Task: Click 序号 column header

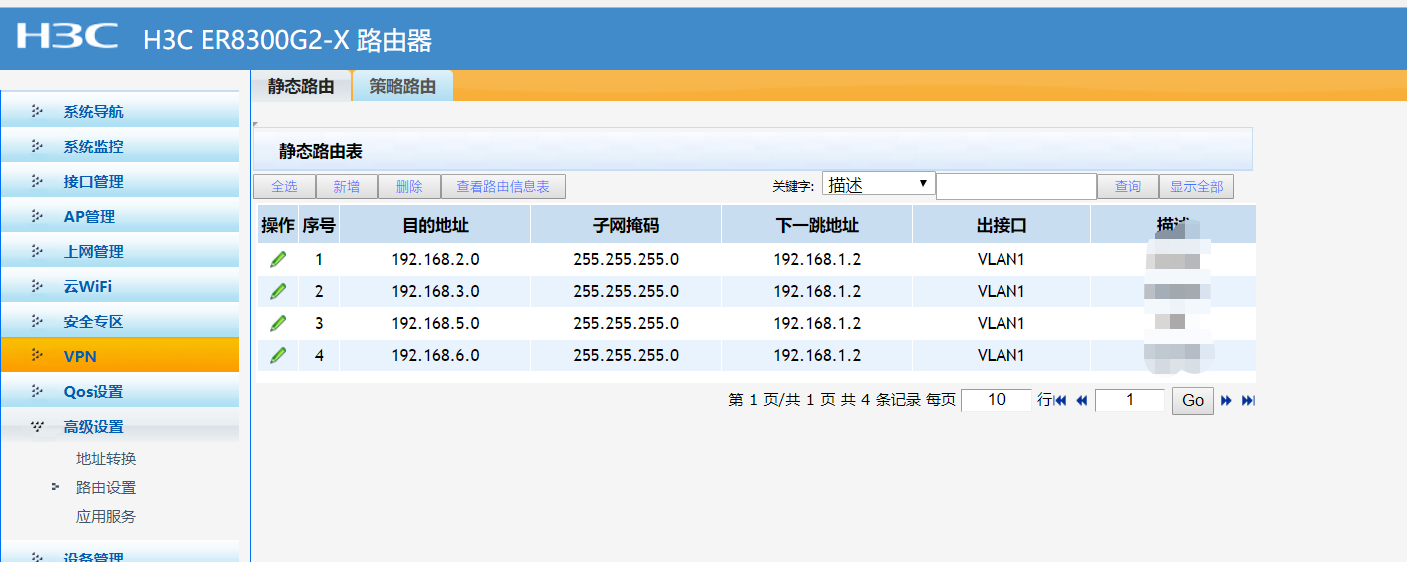Action: (x=319, y=226)
